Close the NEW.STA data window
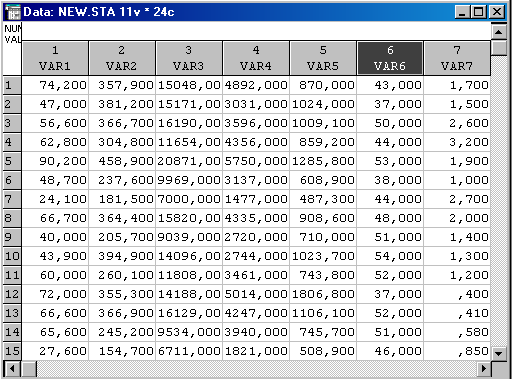This screenshot has height=379, width=512. tap(497, 12)
